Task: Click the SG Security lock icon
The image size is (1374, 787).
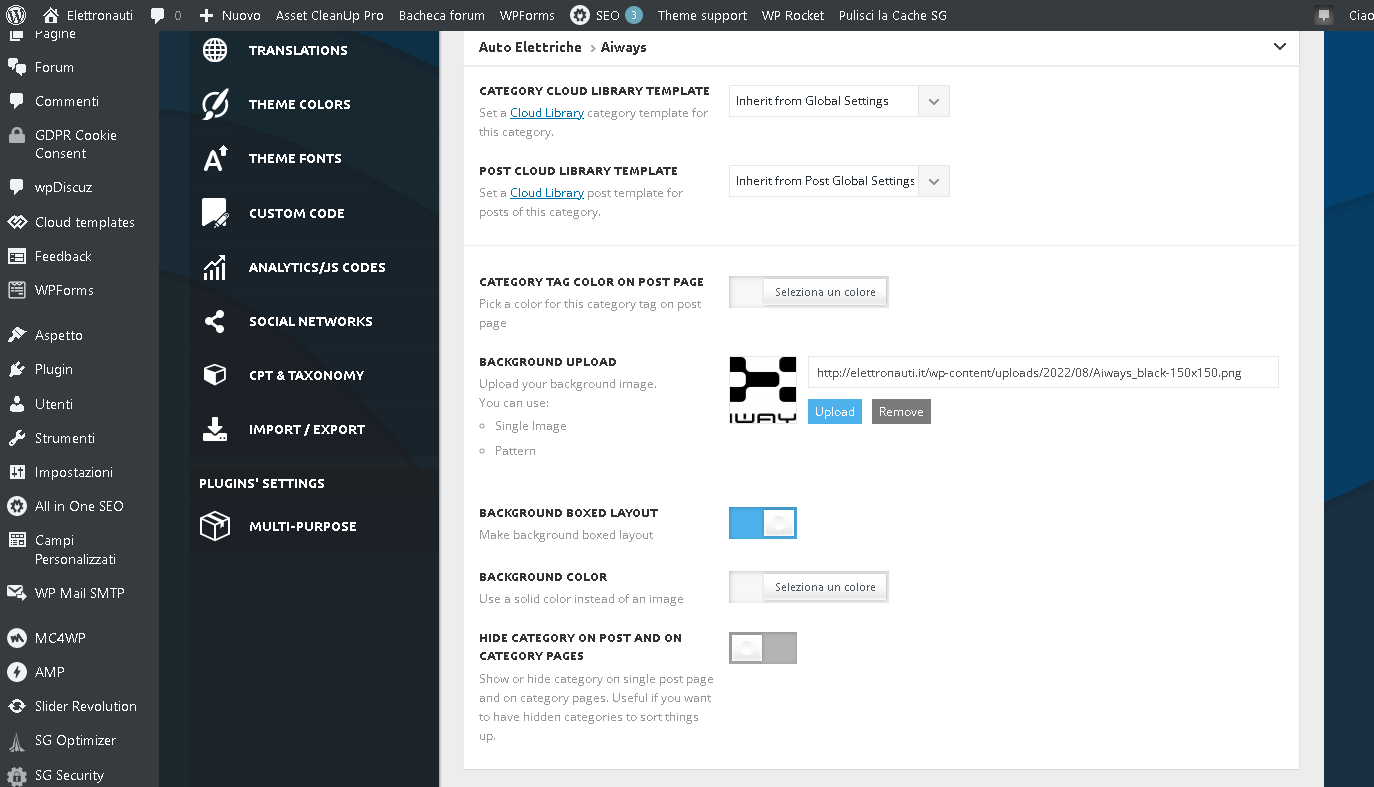Action: (x=17, y=775)
